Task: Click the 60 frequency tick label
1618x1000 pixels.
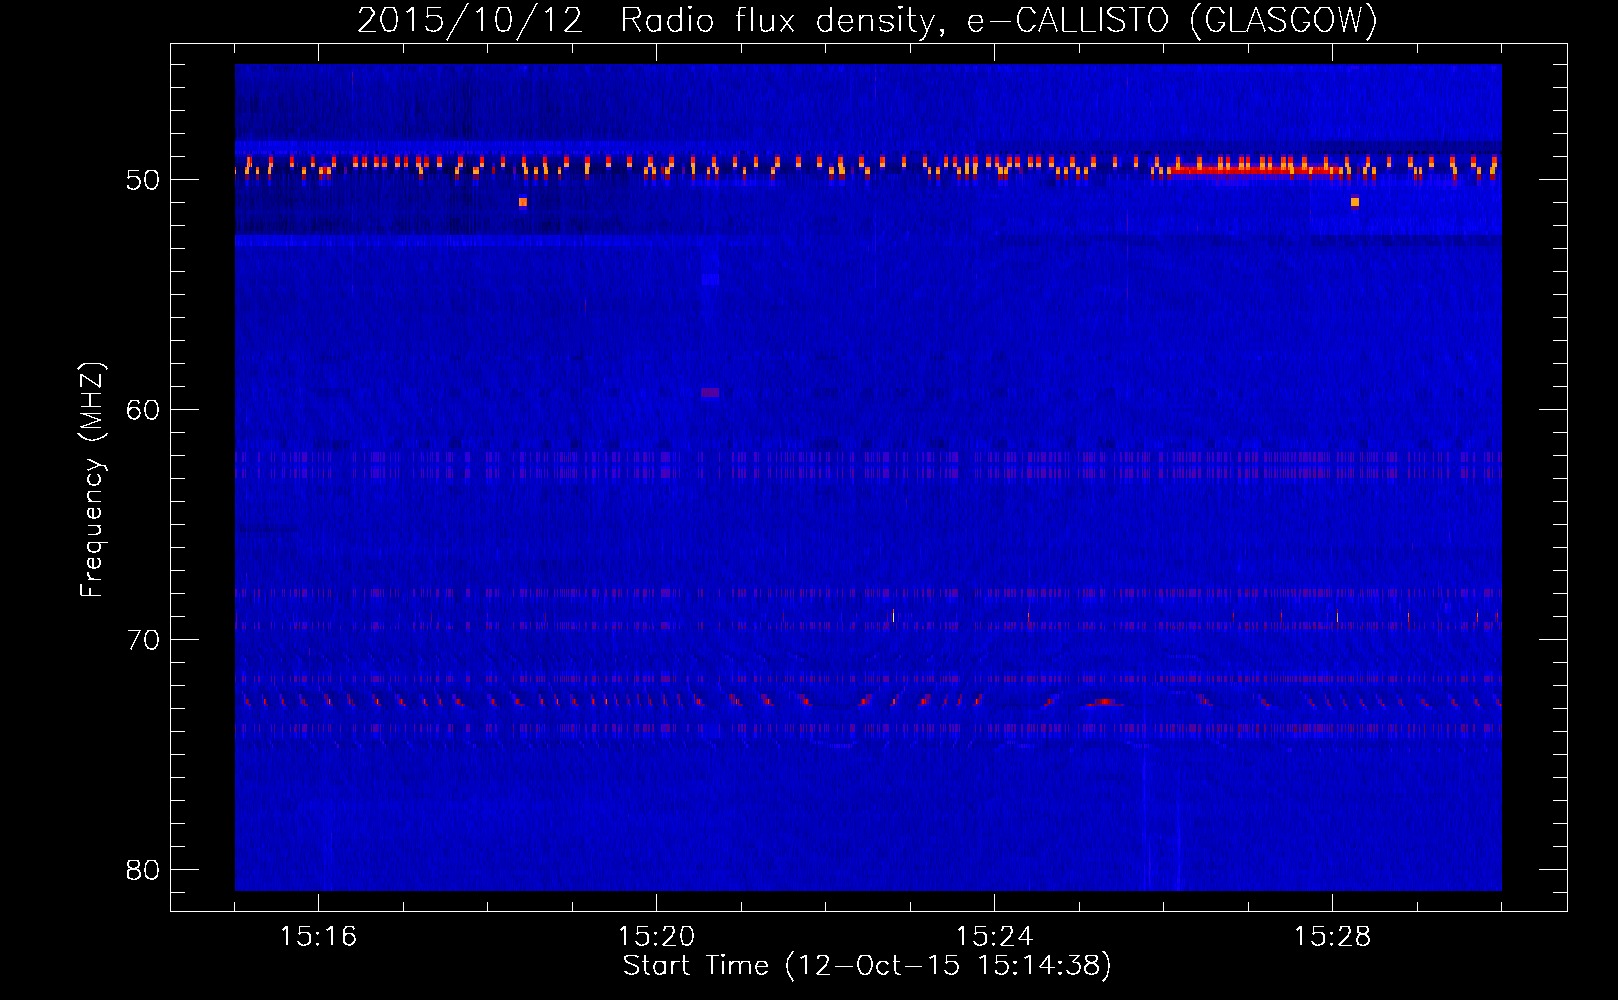Action: coord(143,410)
